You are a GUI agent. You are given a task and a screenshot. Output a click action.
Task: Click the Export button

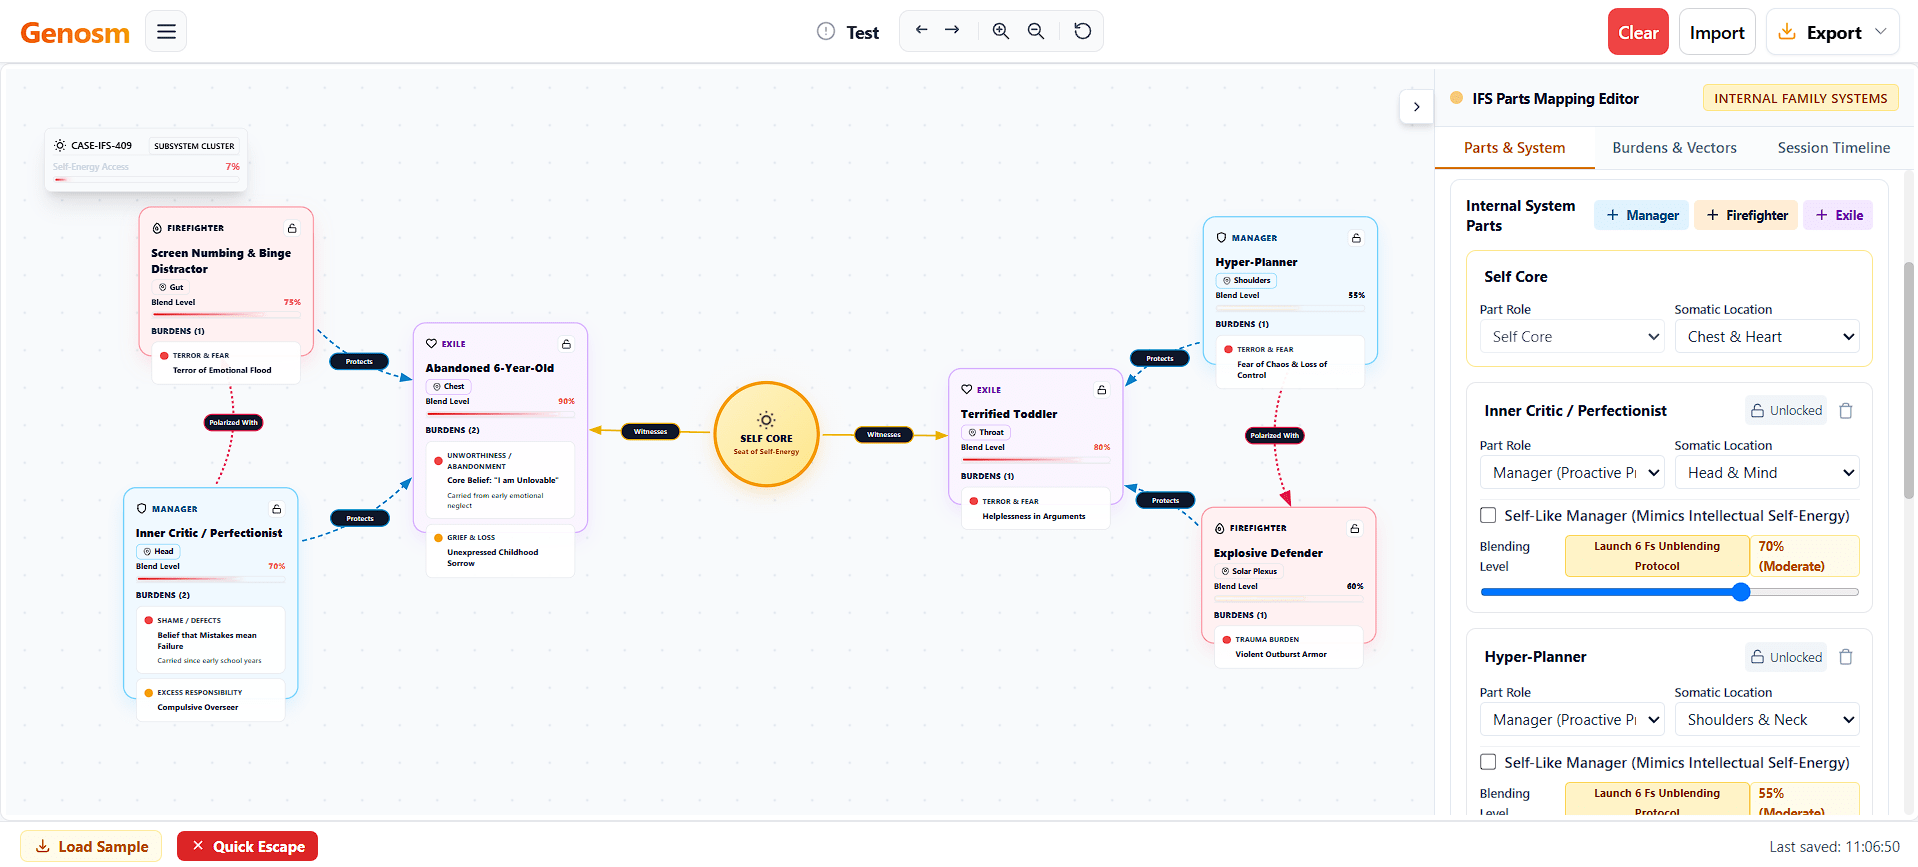click(1832, 32)
